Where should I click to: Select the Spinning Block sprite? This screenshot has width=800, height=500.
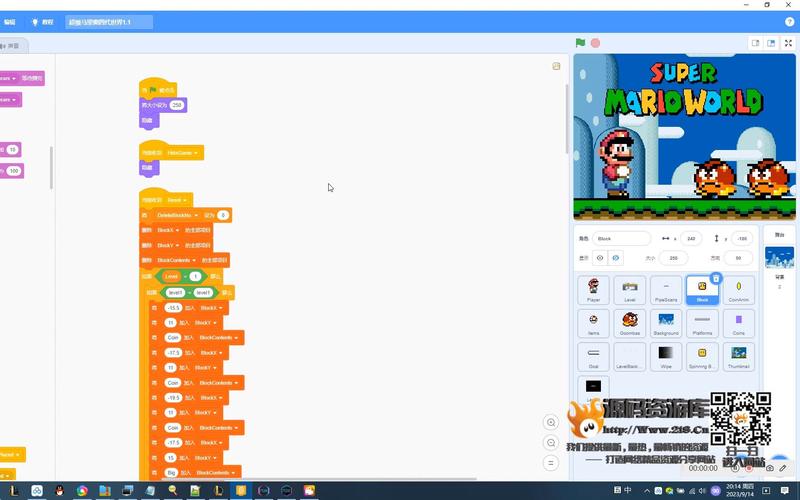[x=702, y=356]
